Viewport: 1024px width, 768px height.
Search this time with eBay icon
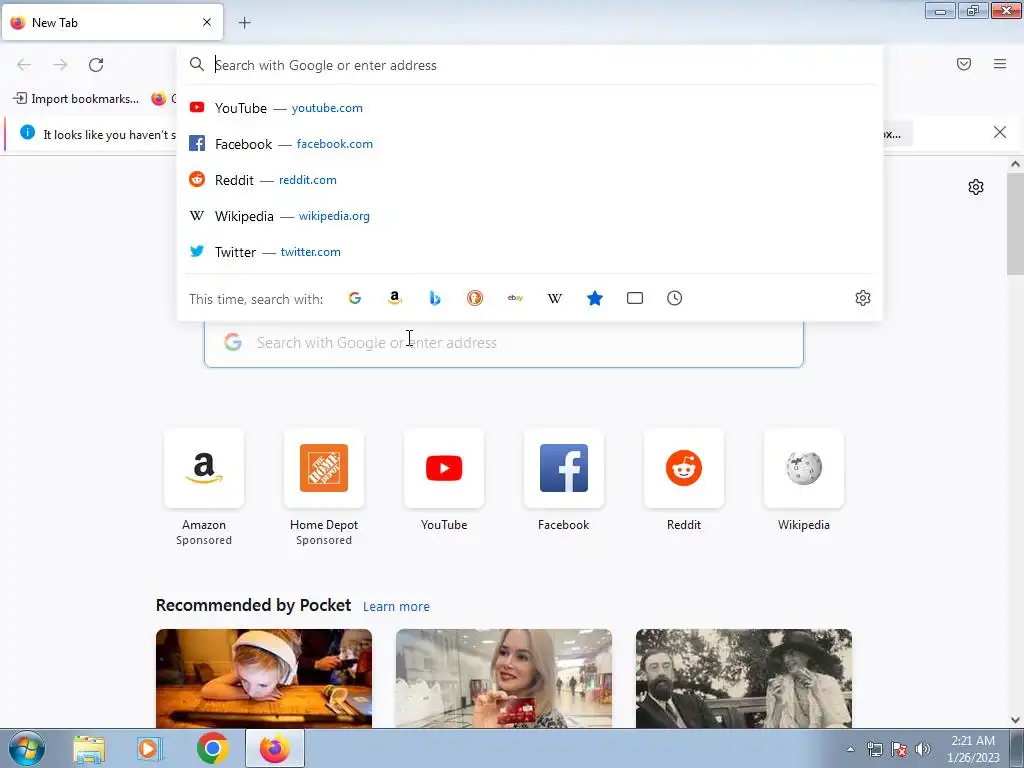tap(515, 298)
